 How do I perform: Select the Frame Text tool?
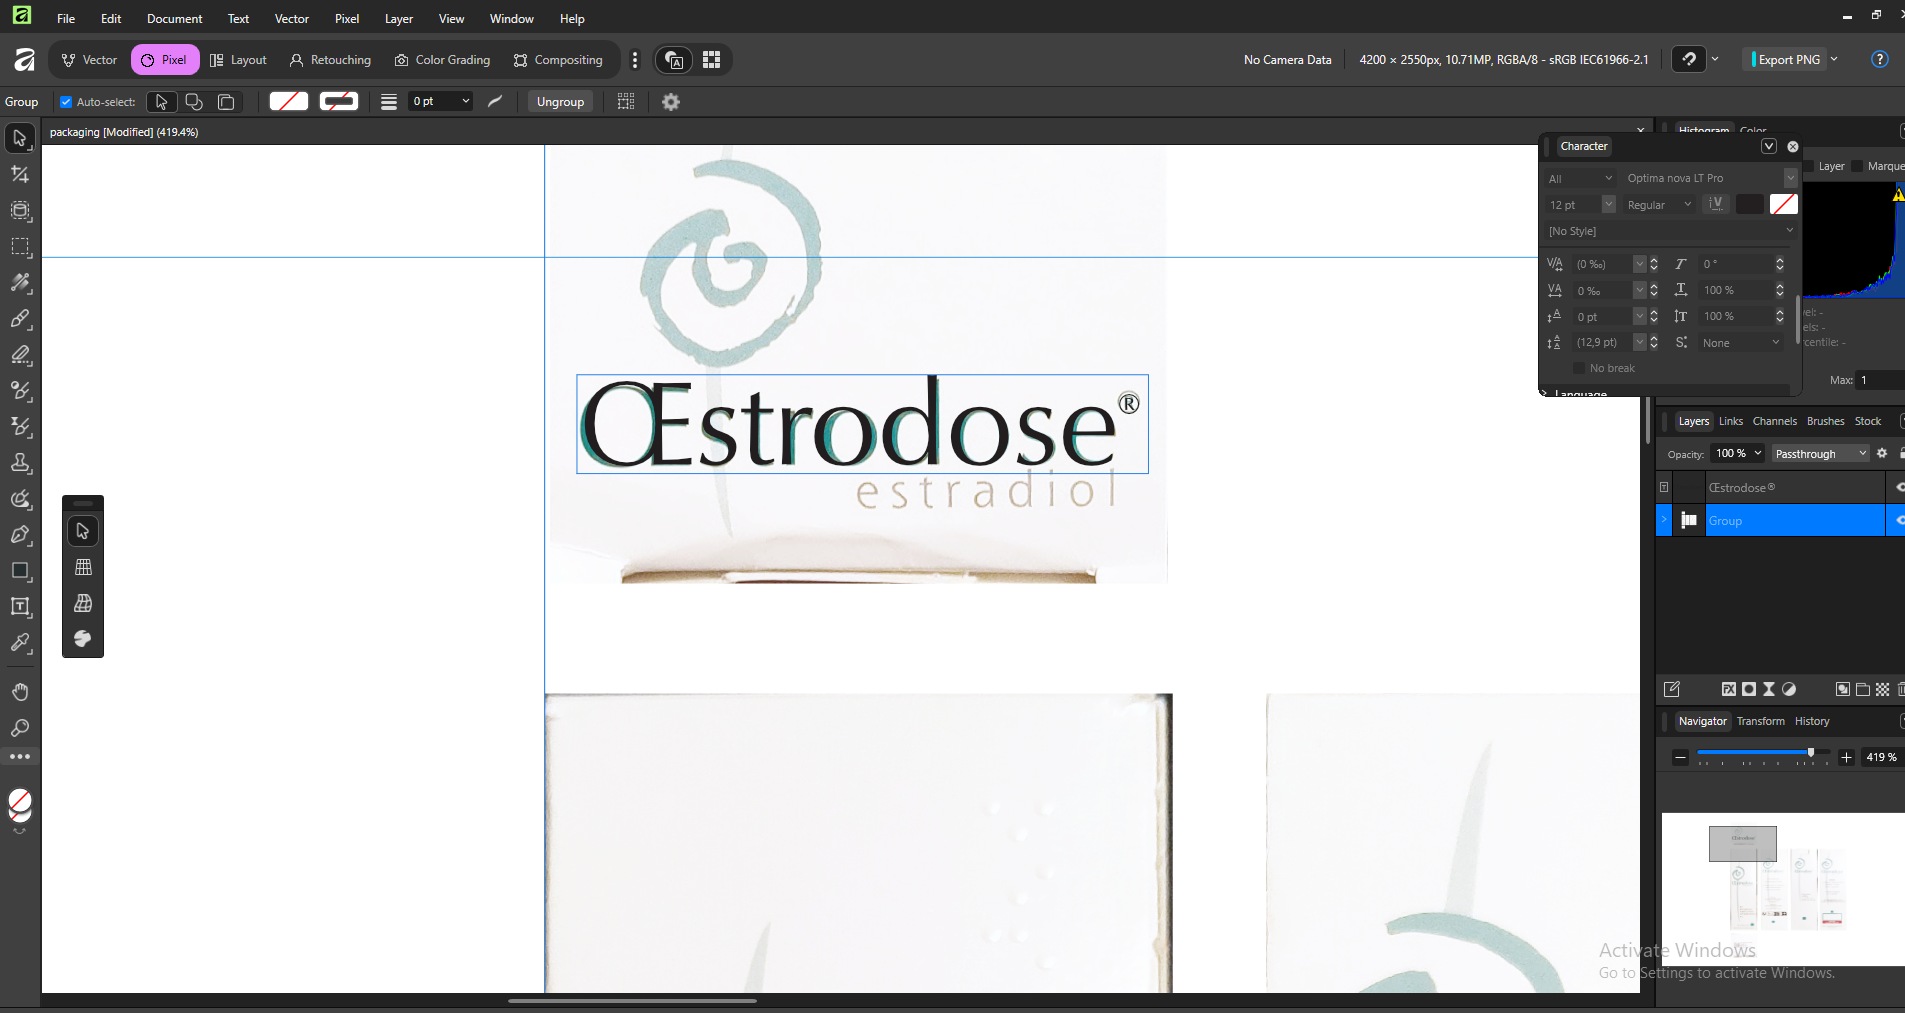click(20, 607)
